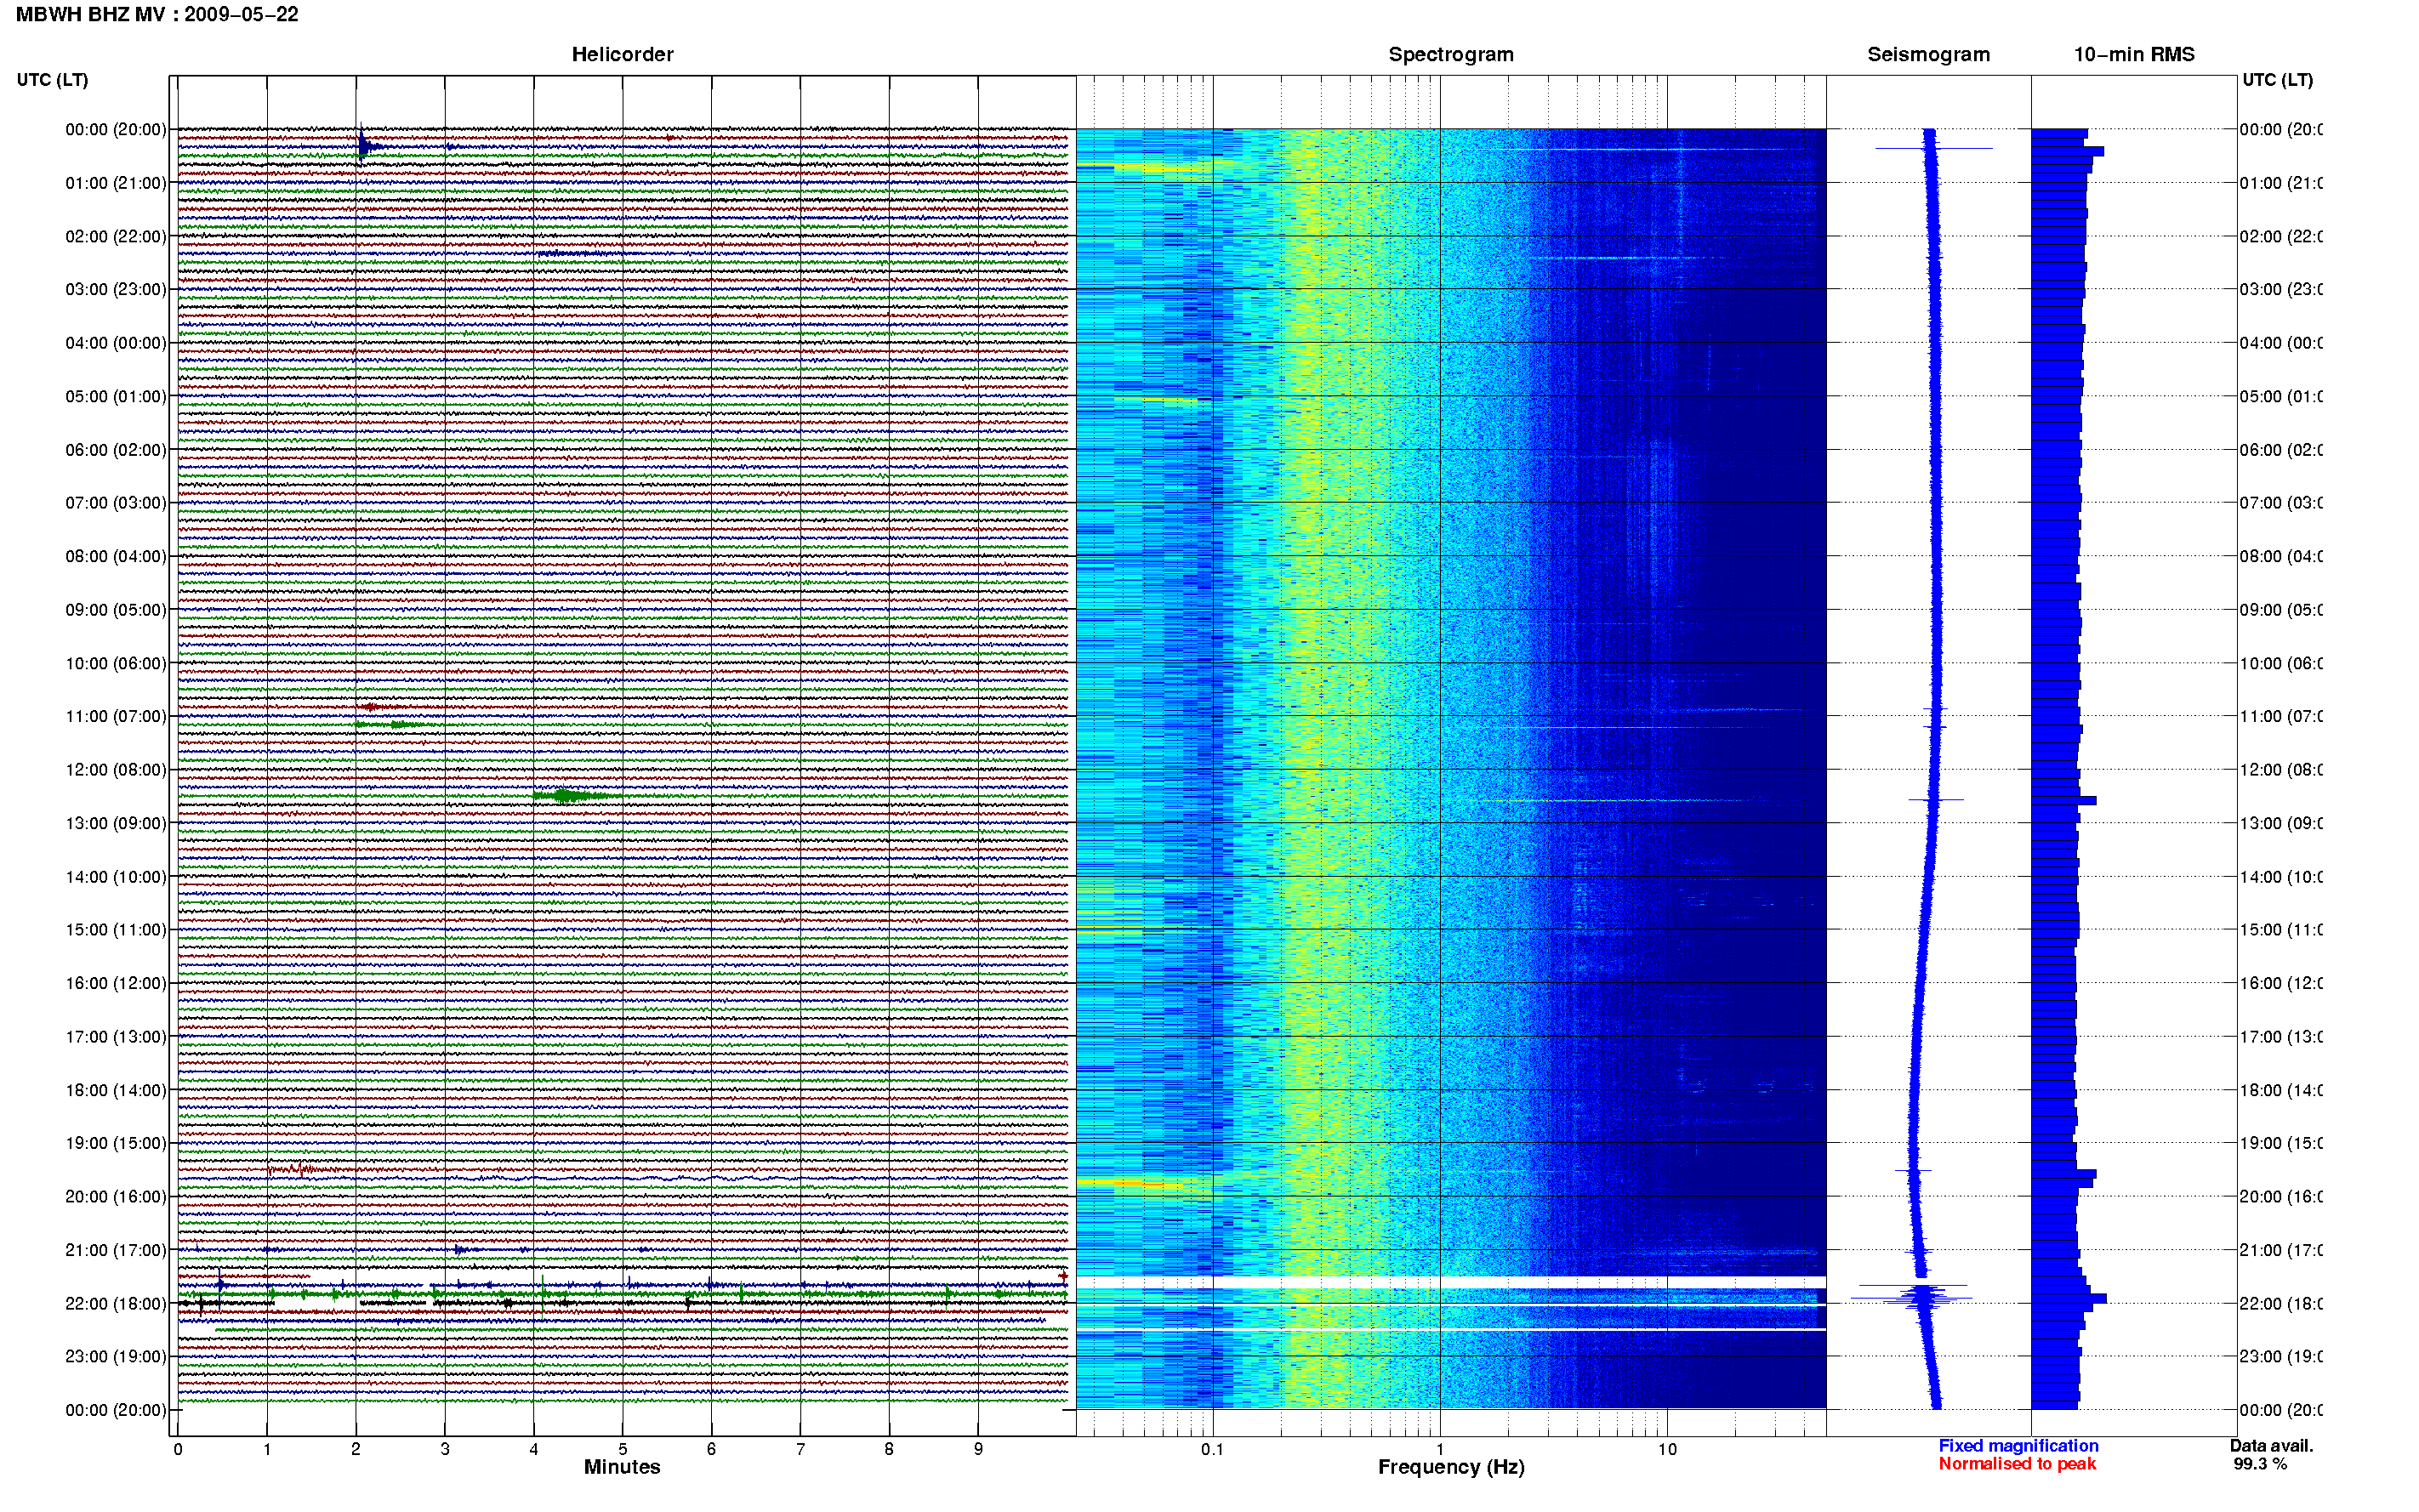Click the left axis label '11:00 (07:00)'
Image resolution: width=2419 pixels, height=1512 pixels.
[116, 716]
